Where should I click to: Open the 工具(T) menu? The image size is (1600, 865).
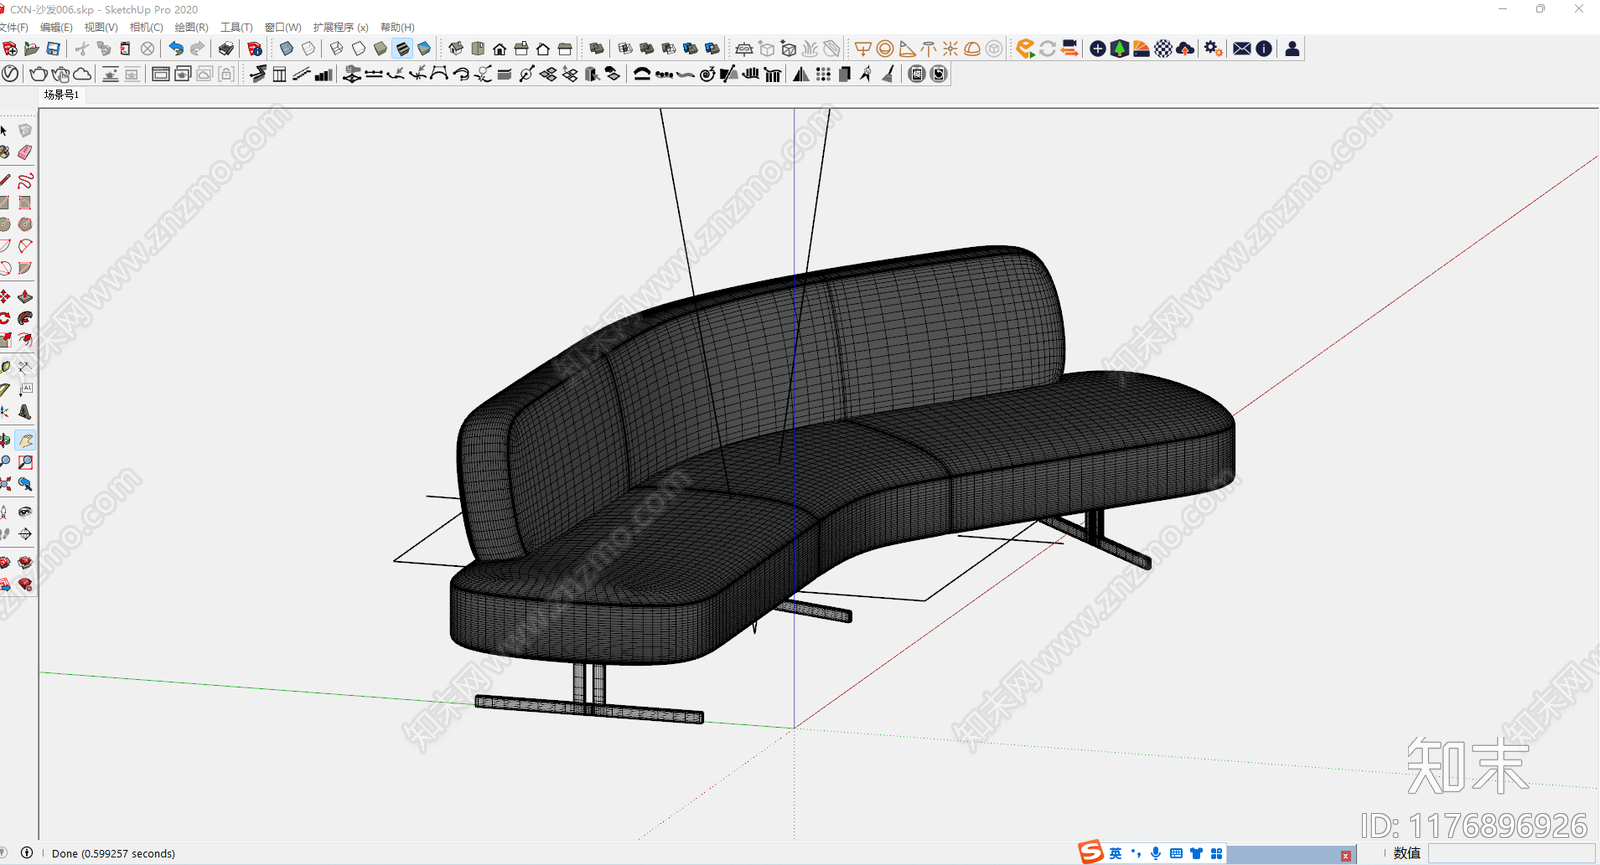[236, 27]
